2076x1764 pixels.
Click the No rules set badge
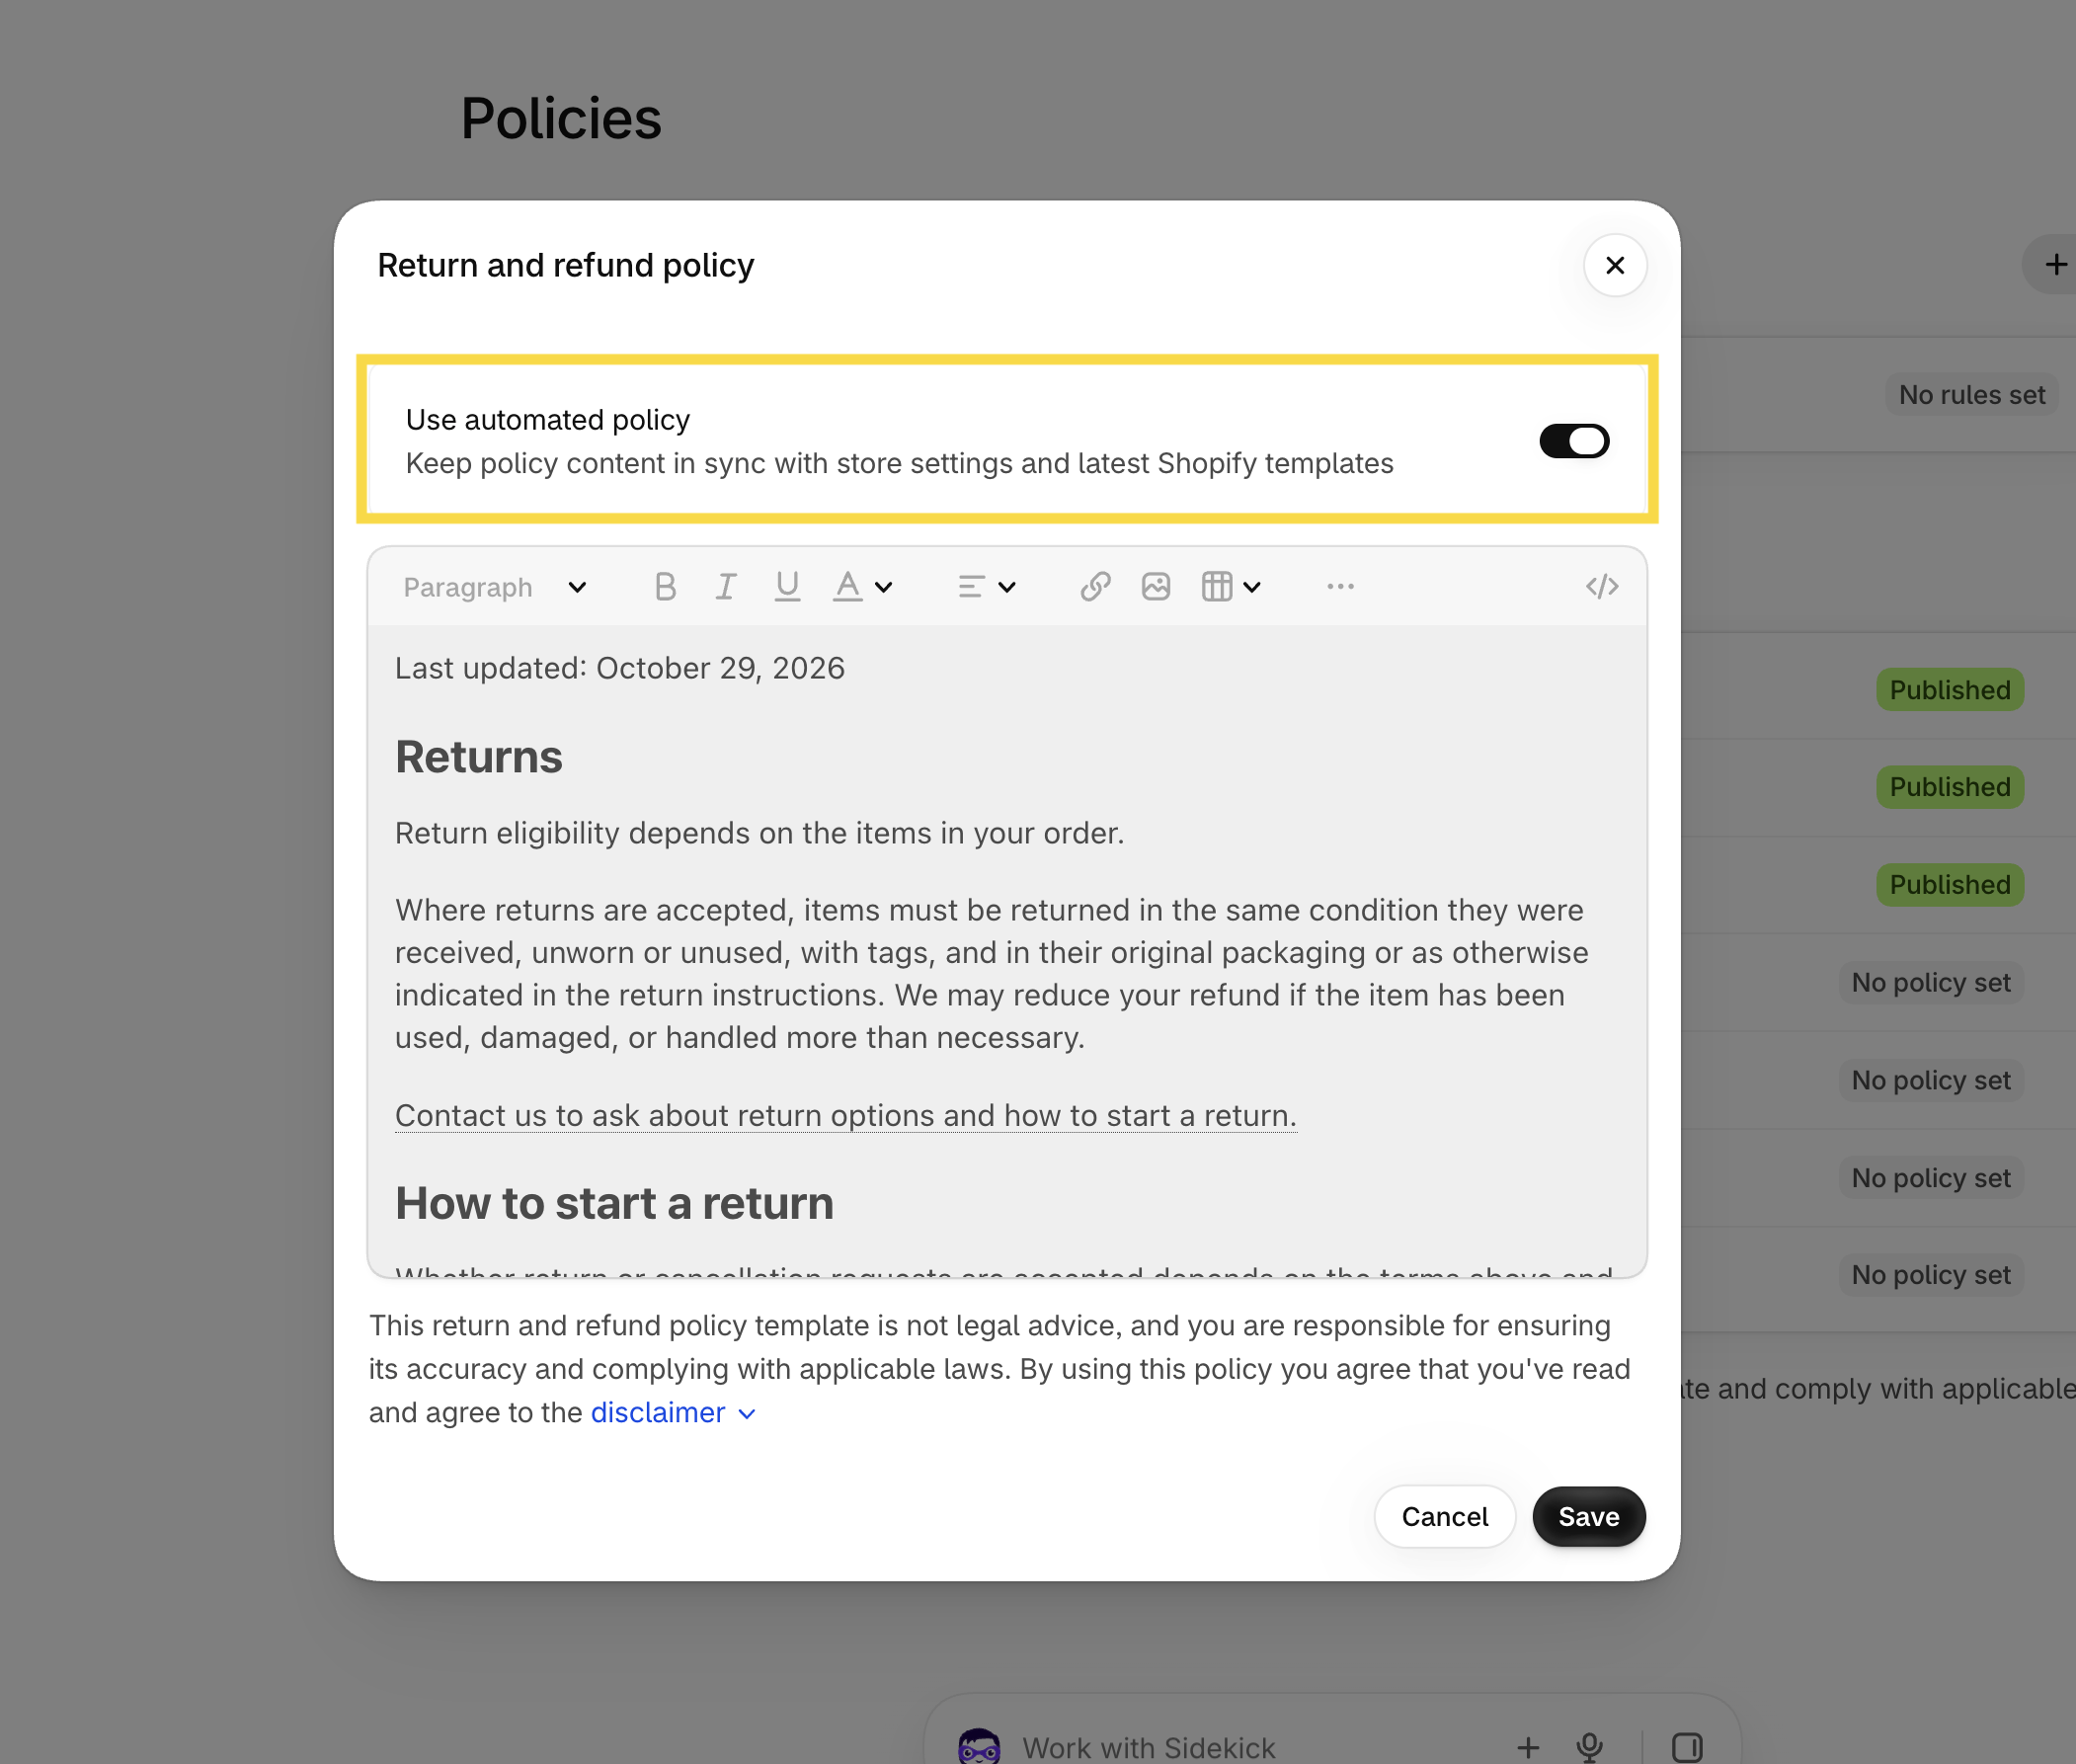(1971, 395)
